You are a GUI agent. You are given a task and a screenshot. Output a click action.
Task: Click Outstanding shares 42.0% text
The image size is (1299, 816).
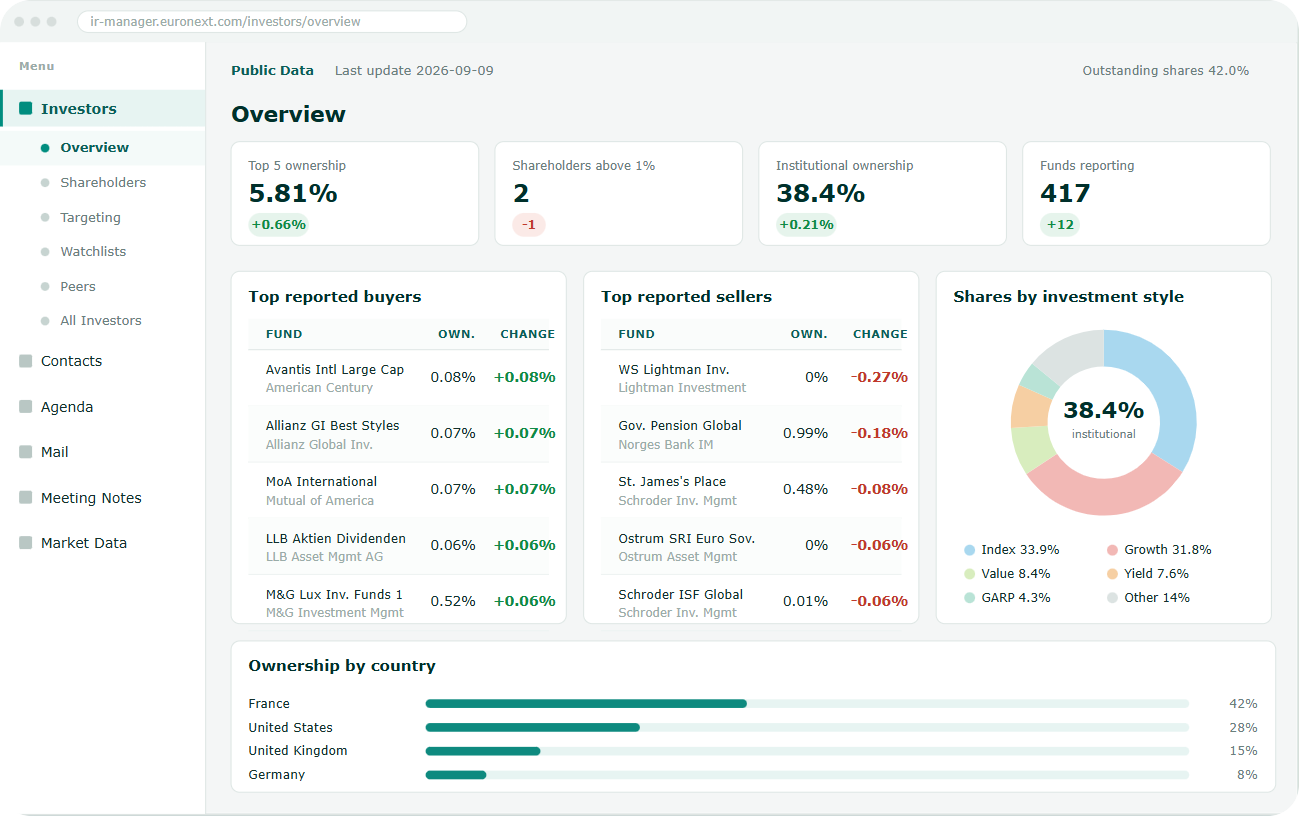[1165, 70]
